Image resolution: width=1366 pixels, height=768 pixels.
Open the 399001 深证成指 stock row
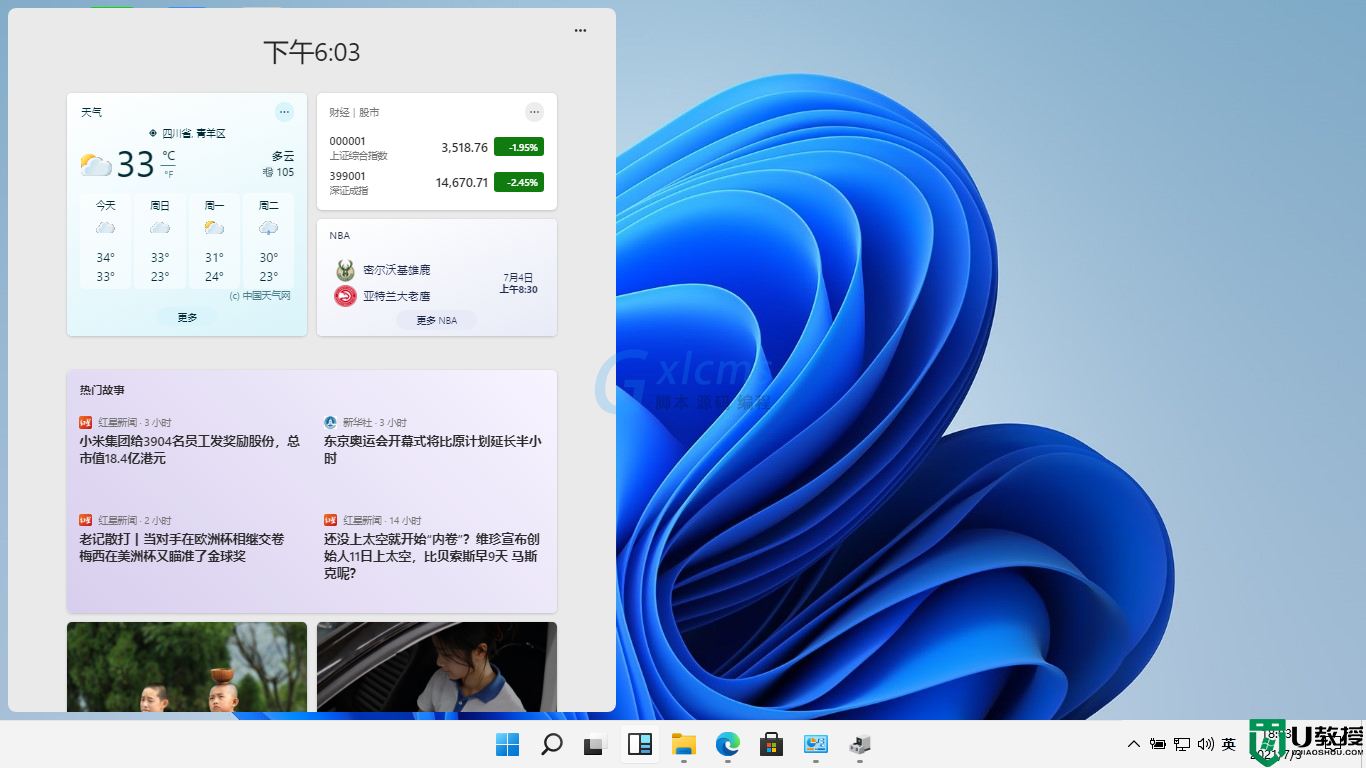click(x=436, y=183)
